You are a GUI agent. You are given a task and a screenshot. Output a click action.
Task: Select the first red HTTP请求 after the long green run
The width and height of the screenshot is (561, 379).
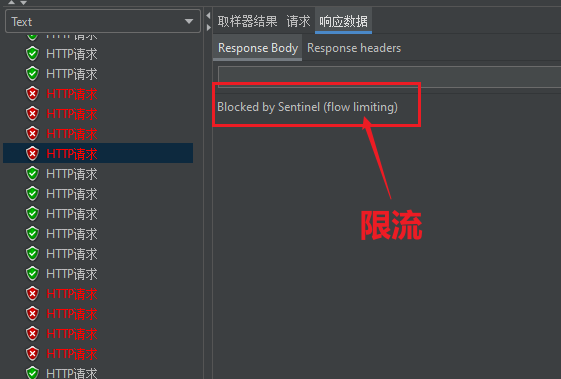click(72, 294)
